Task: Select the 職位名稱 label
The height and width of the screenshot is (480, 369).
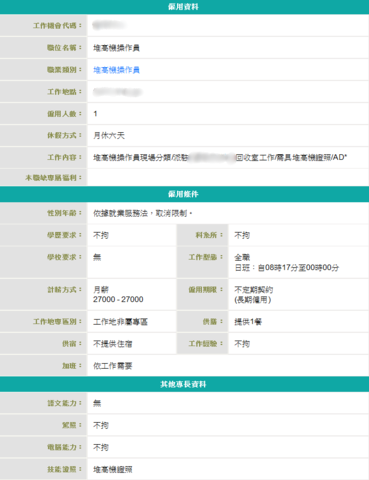Action: [x=64, y=48]
